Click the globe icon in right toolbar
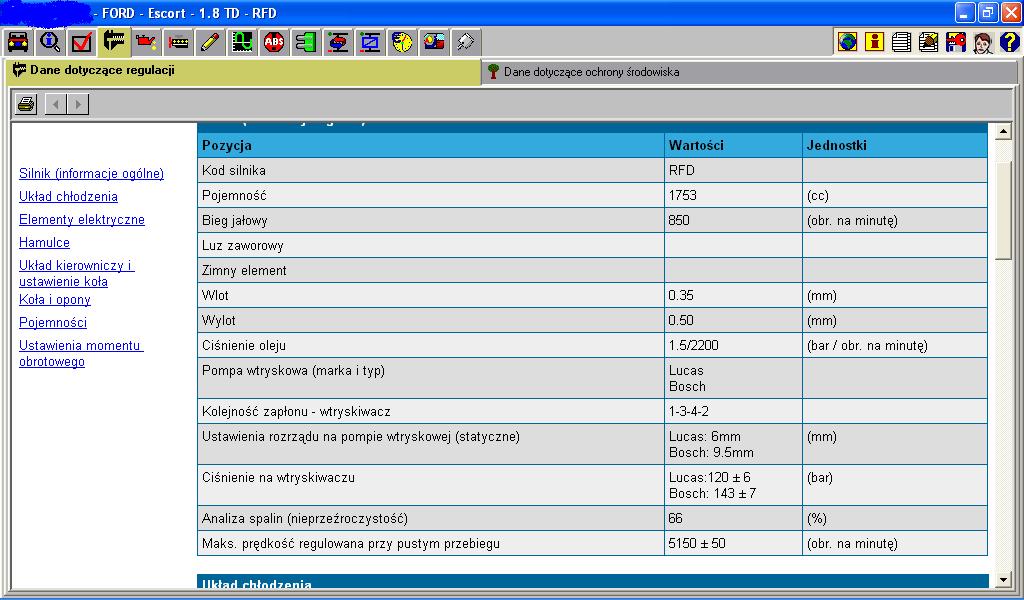The height and width of the screenshot is (600, 1024). (x=847, y=42)
